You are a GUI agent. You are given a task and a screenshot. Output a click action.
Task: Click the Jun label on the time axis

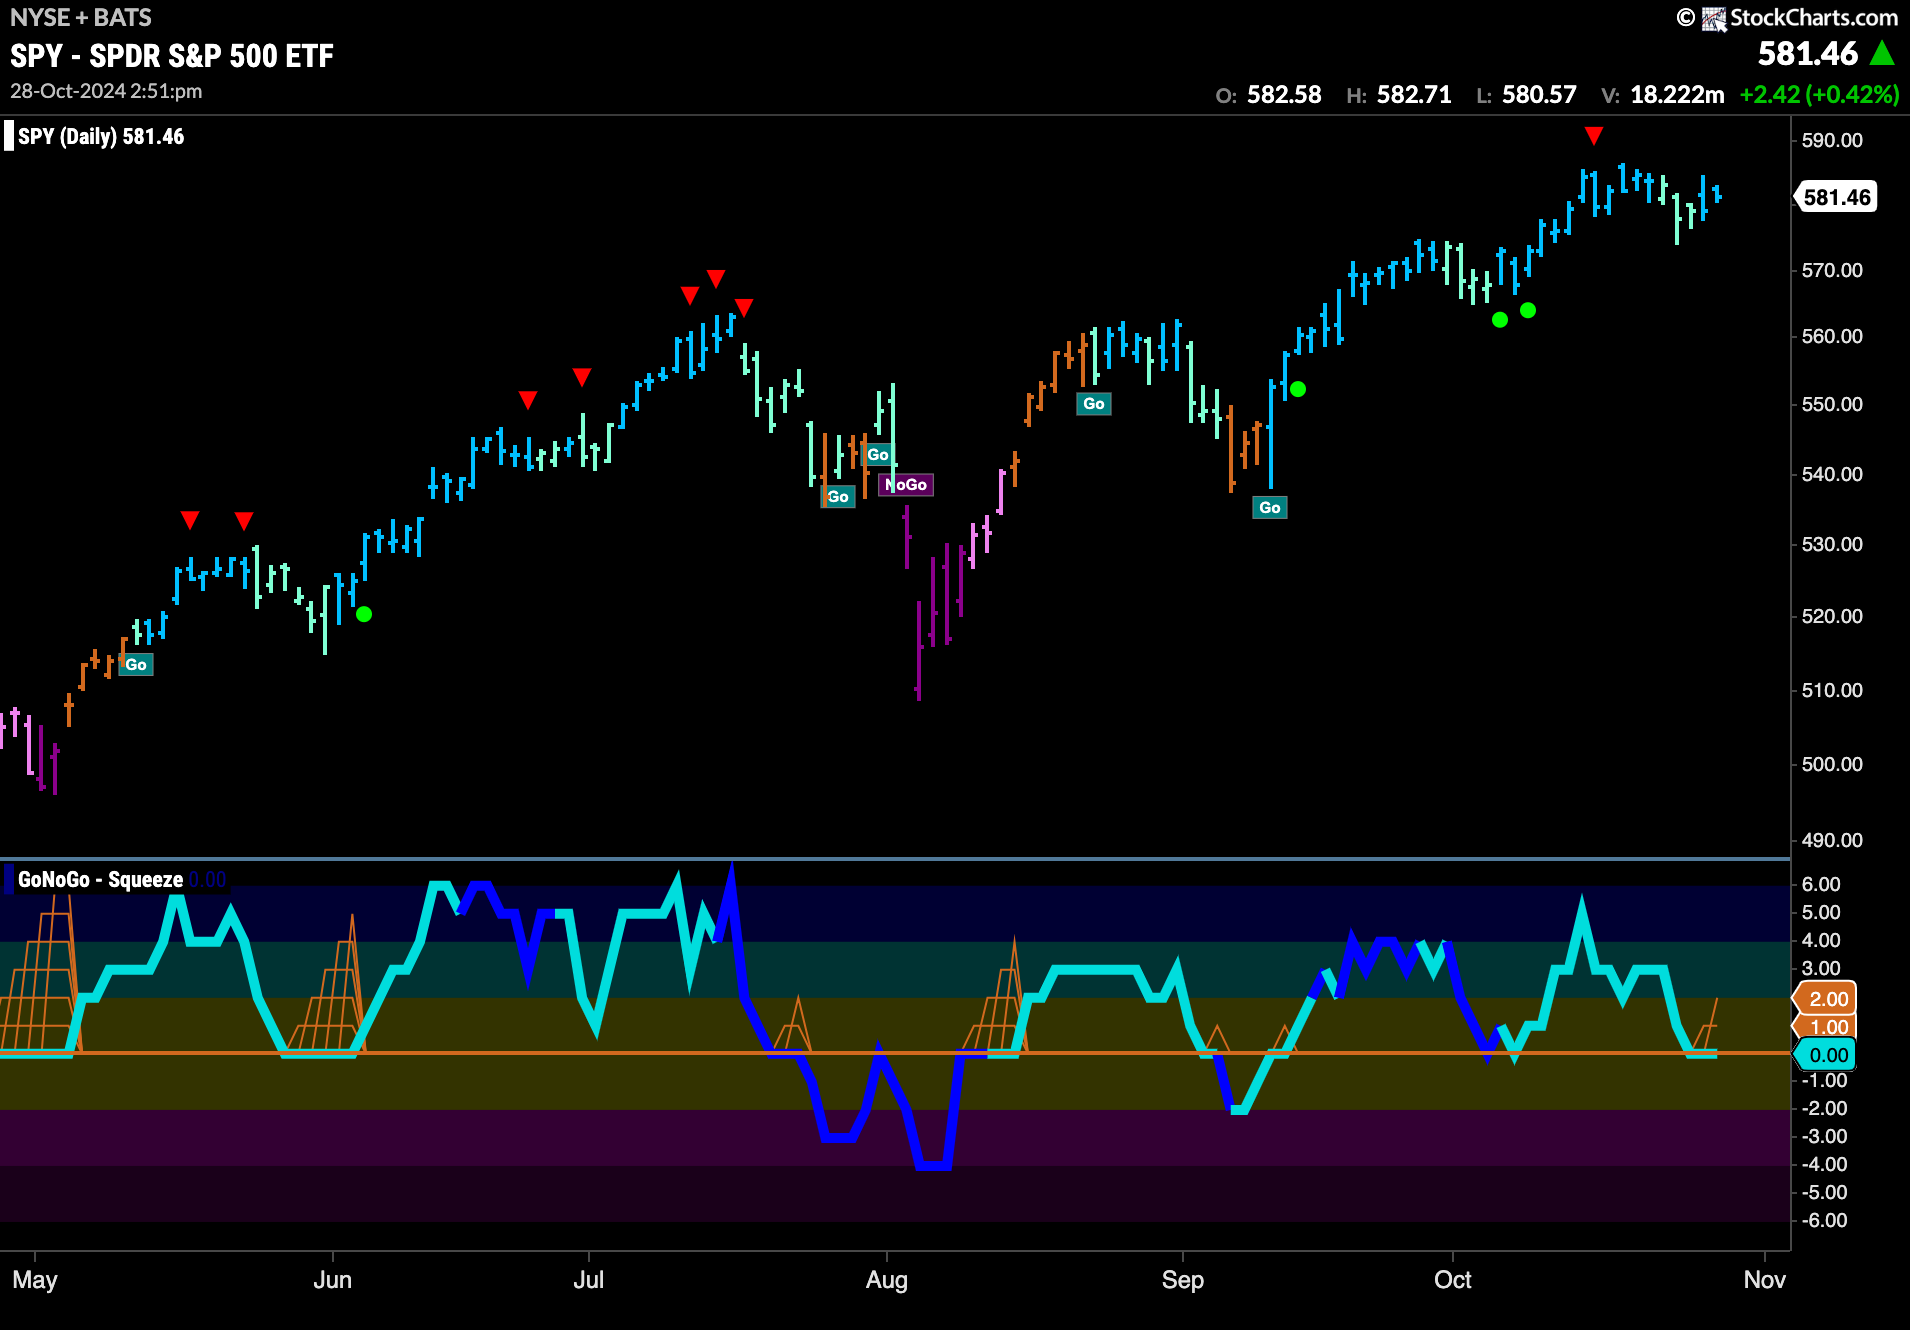tap(332, 1279)
